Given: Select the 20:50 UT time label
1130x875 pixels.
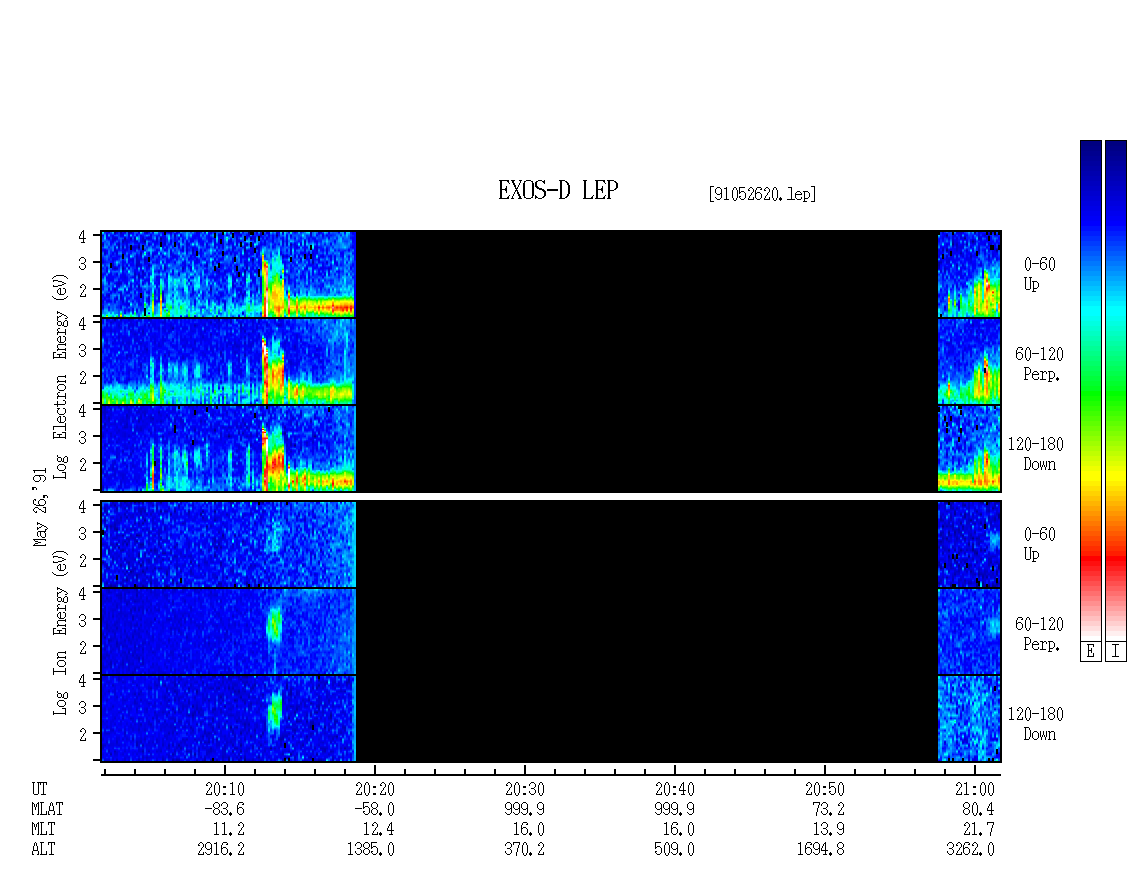Looking at the screenshot, I should (824, 789).
